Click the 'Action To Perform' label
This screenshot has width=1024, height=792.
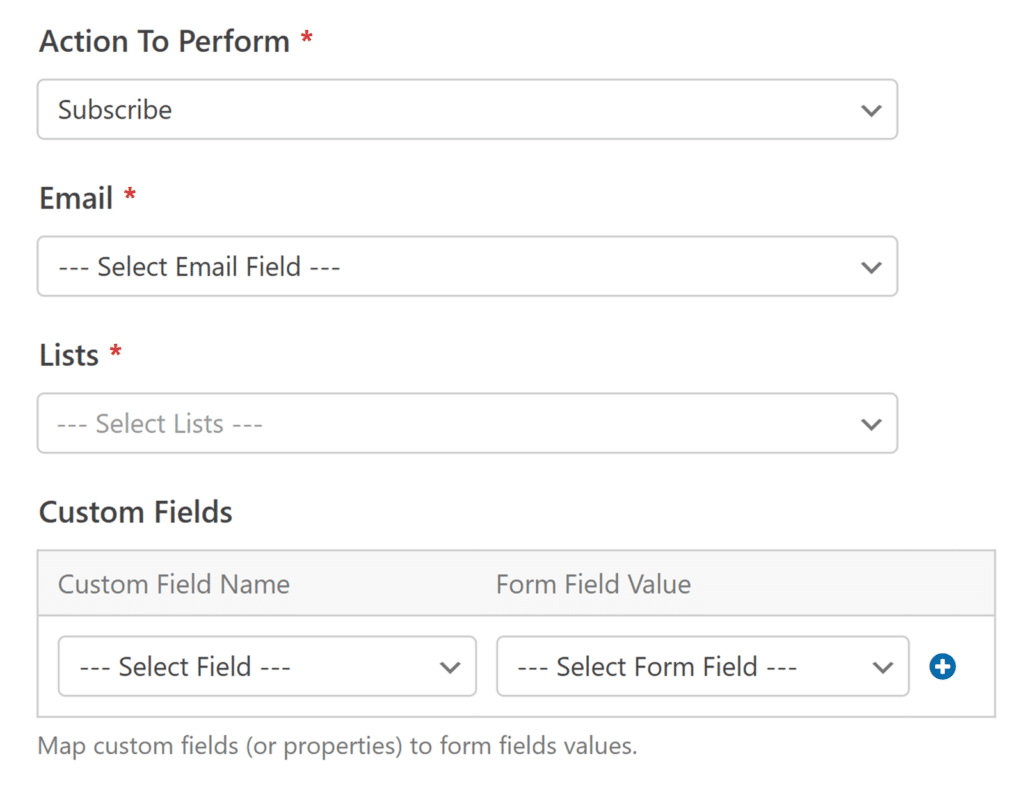pyautogui.click(x=165, y=42)
